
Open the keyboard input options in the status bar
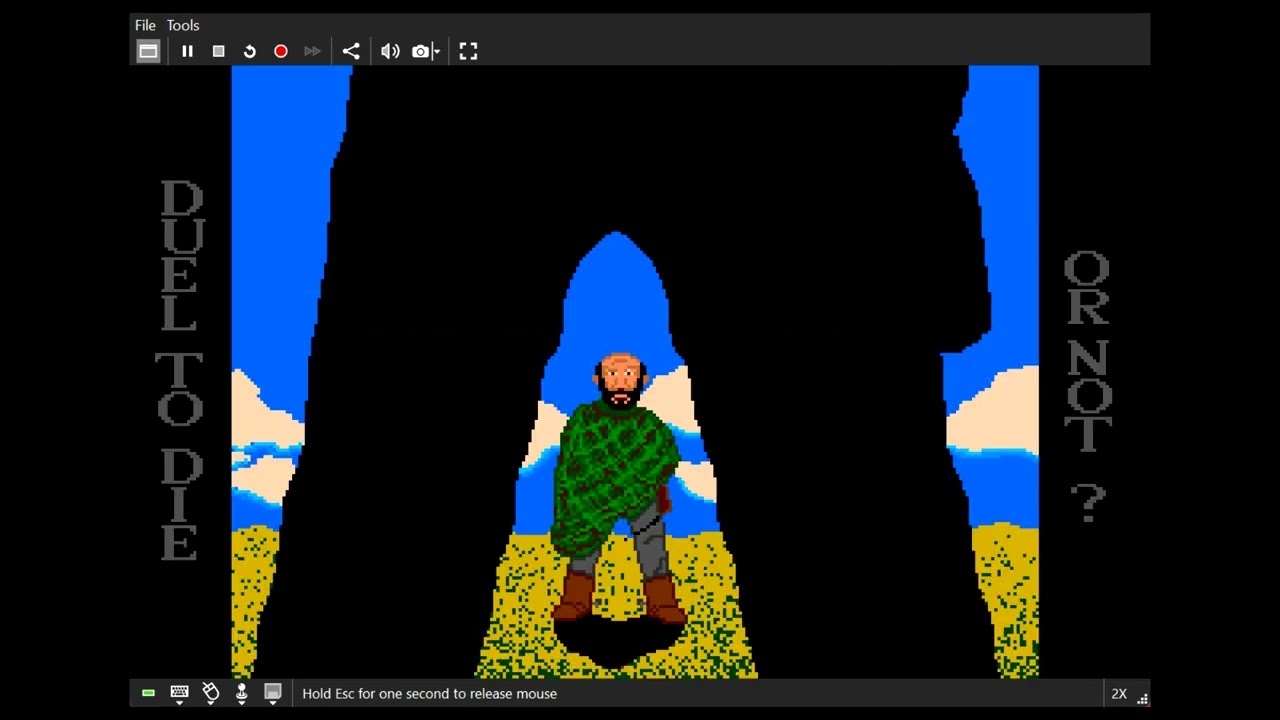179,693
